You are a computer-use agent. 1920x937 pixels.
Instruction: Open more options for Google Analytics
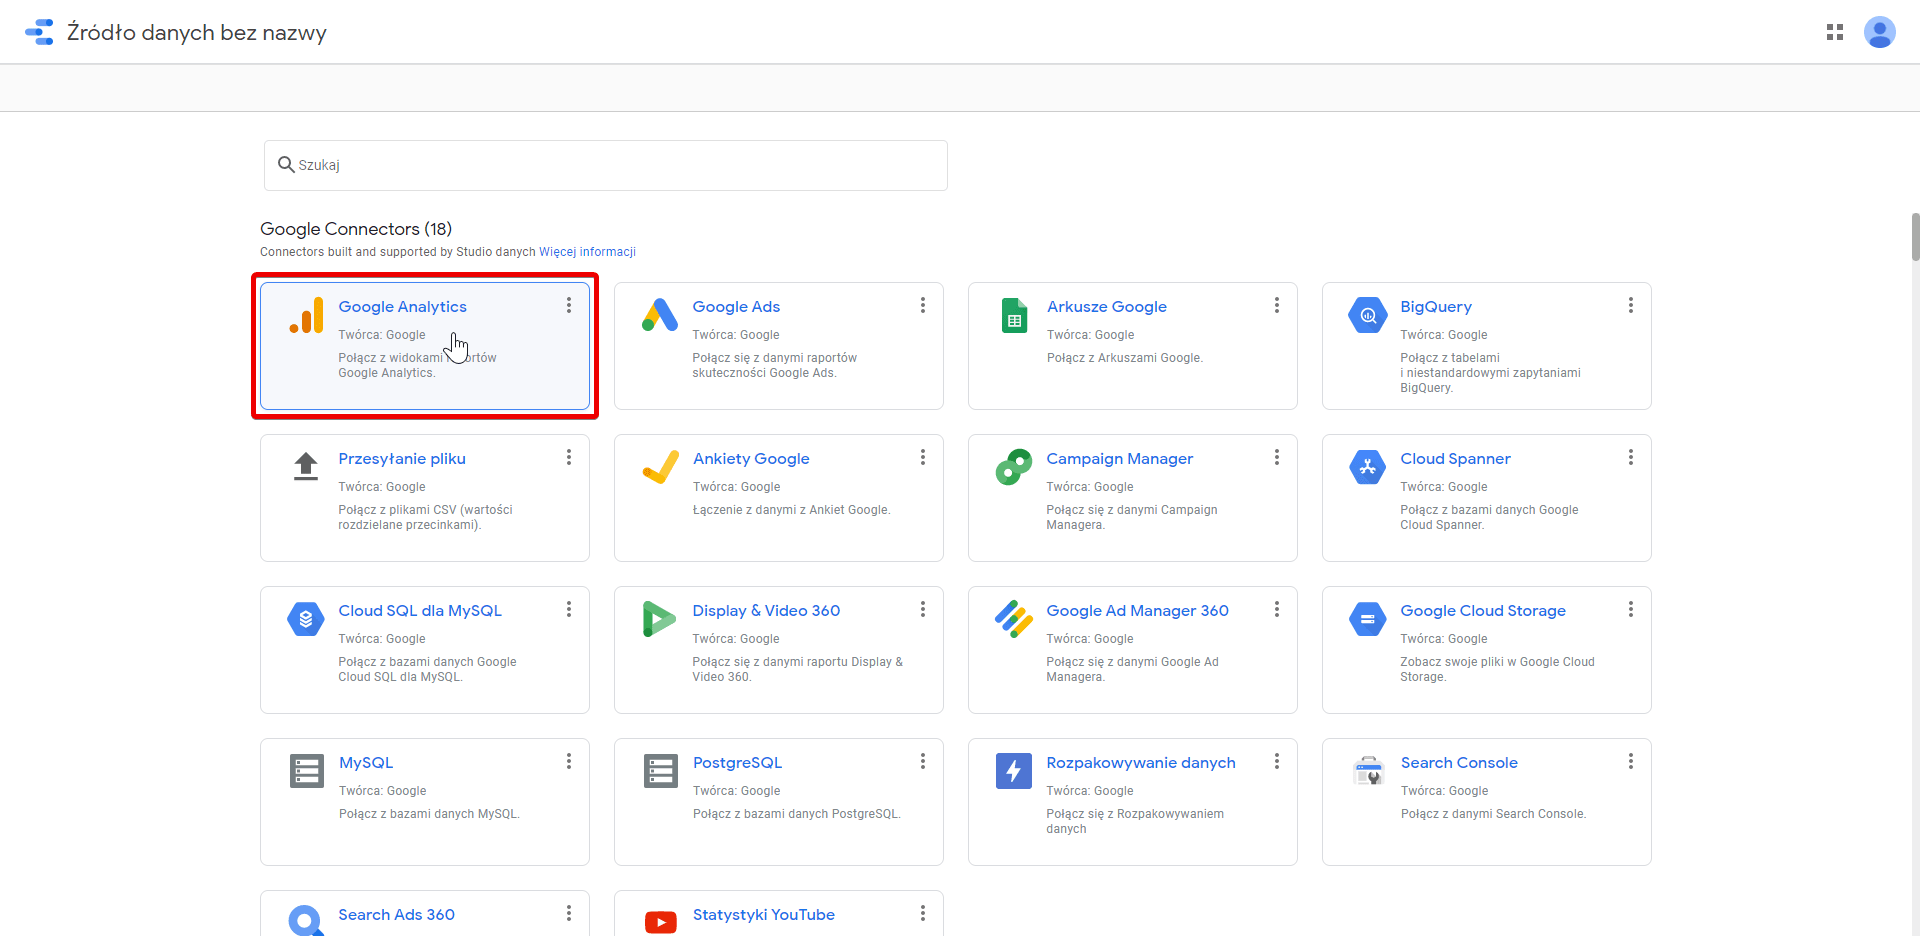(569, 305)
